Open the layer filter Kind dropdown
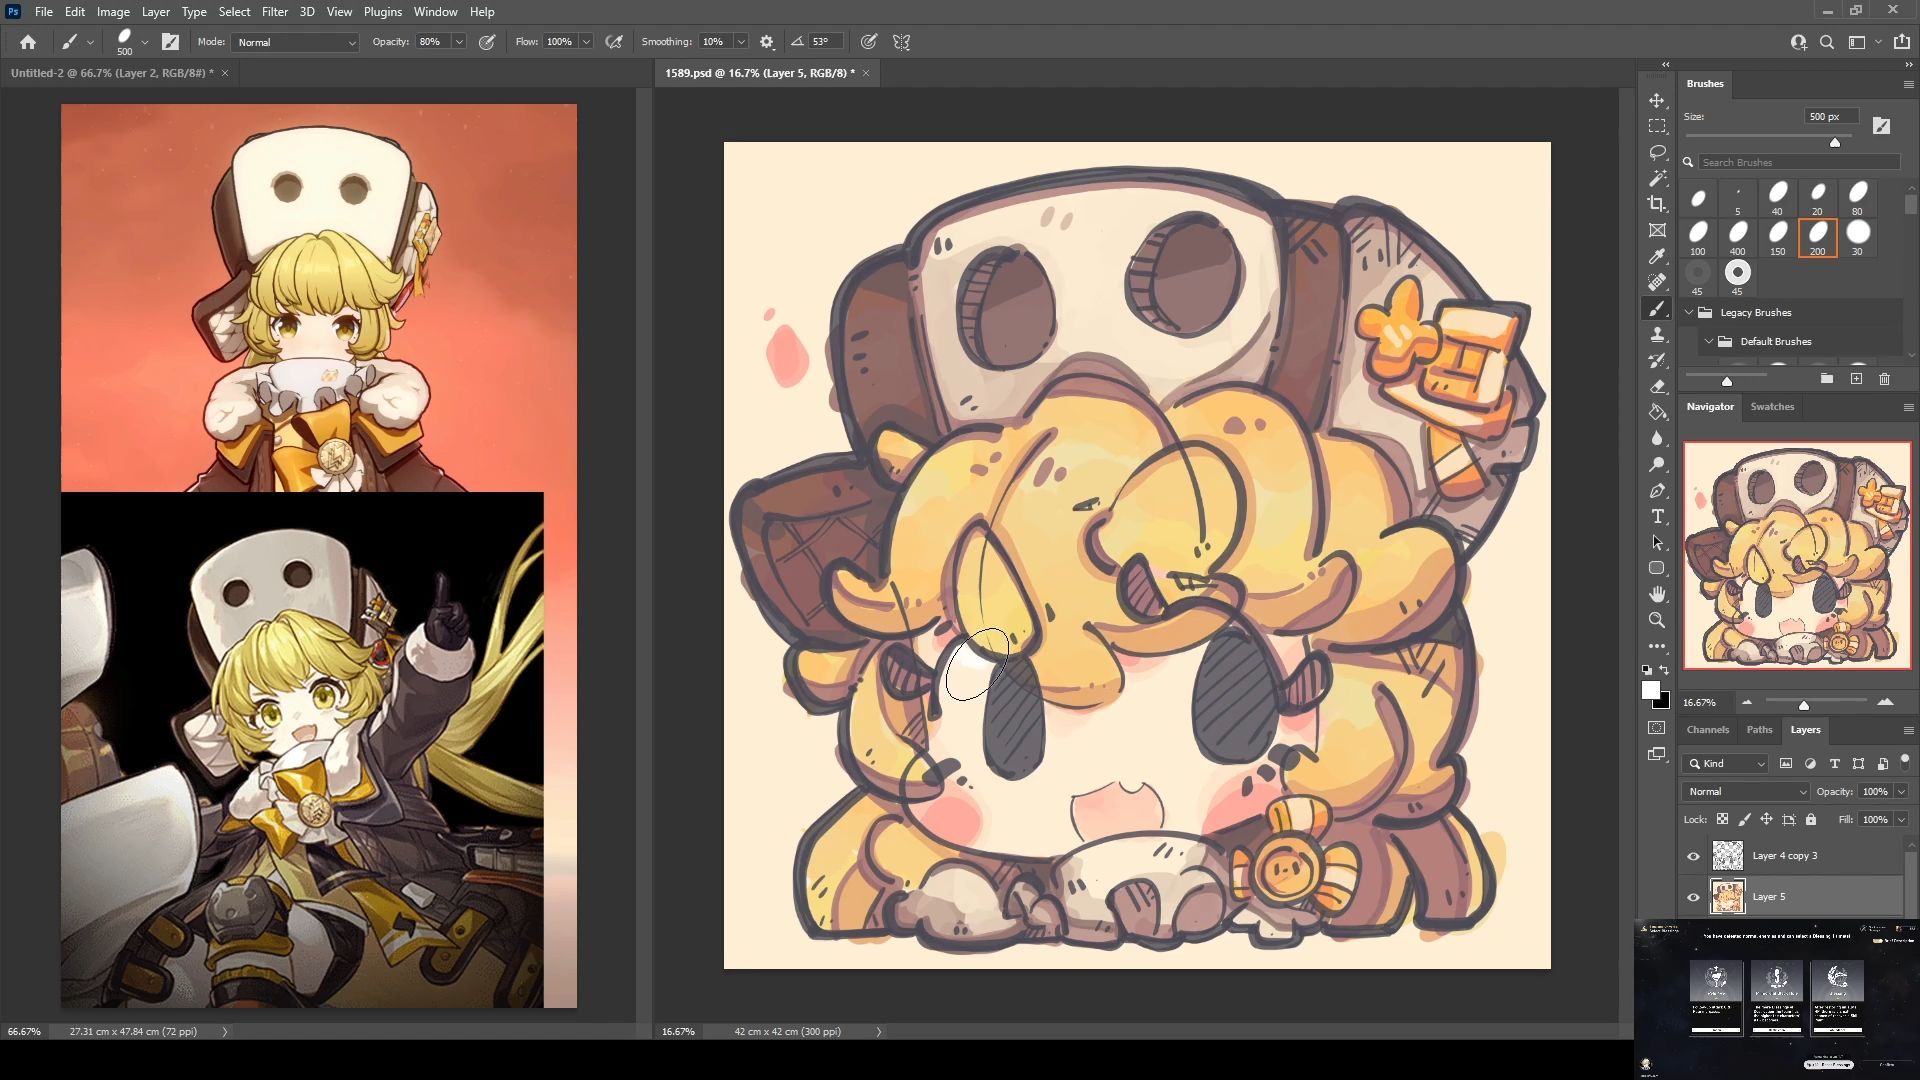 (x=1725, y=763)
